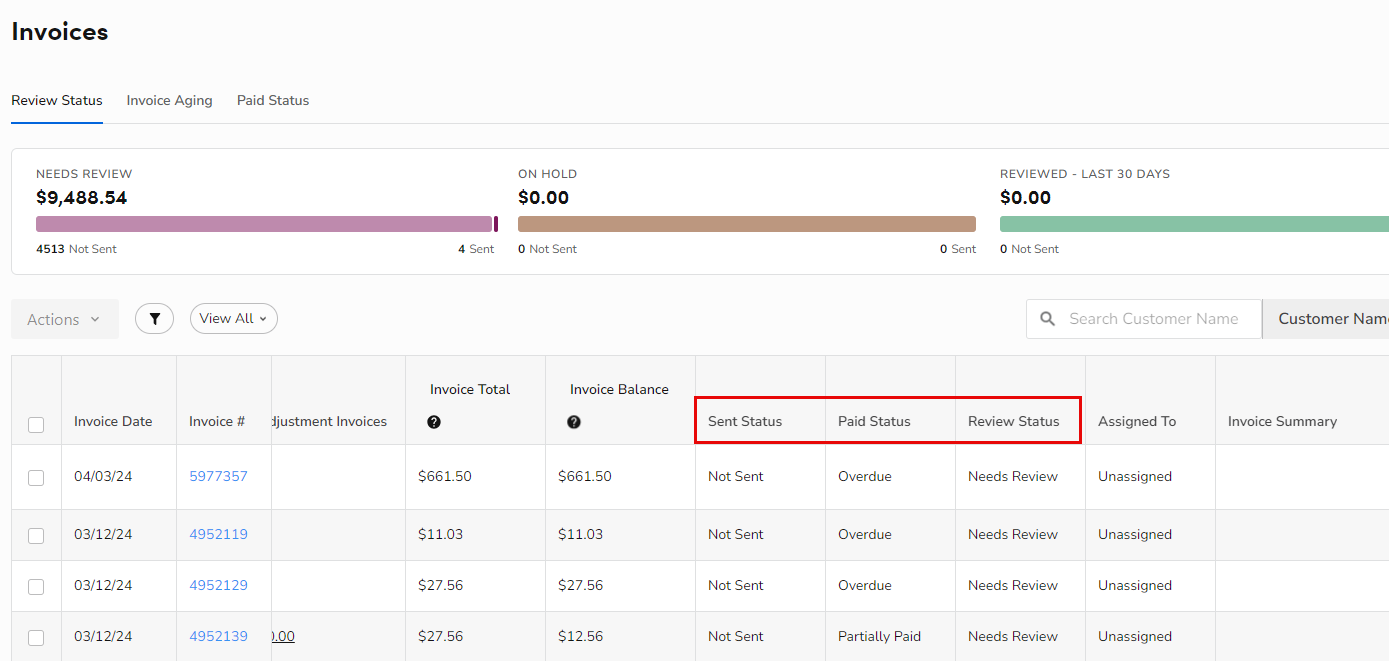Click the Invoice Balance help question mark

pyautogui.click(x=573, y=422)
